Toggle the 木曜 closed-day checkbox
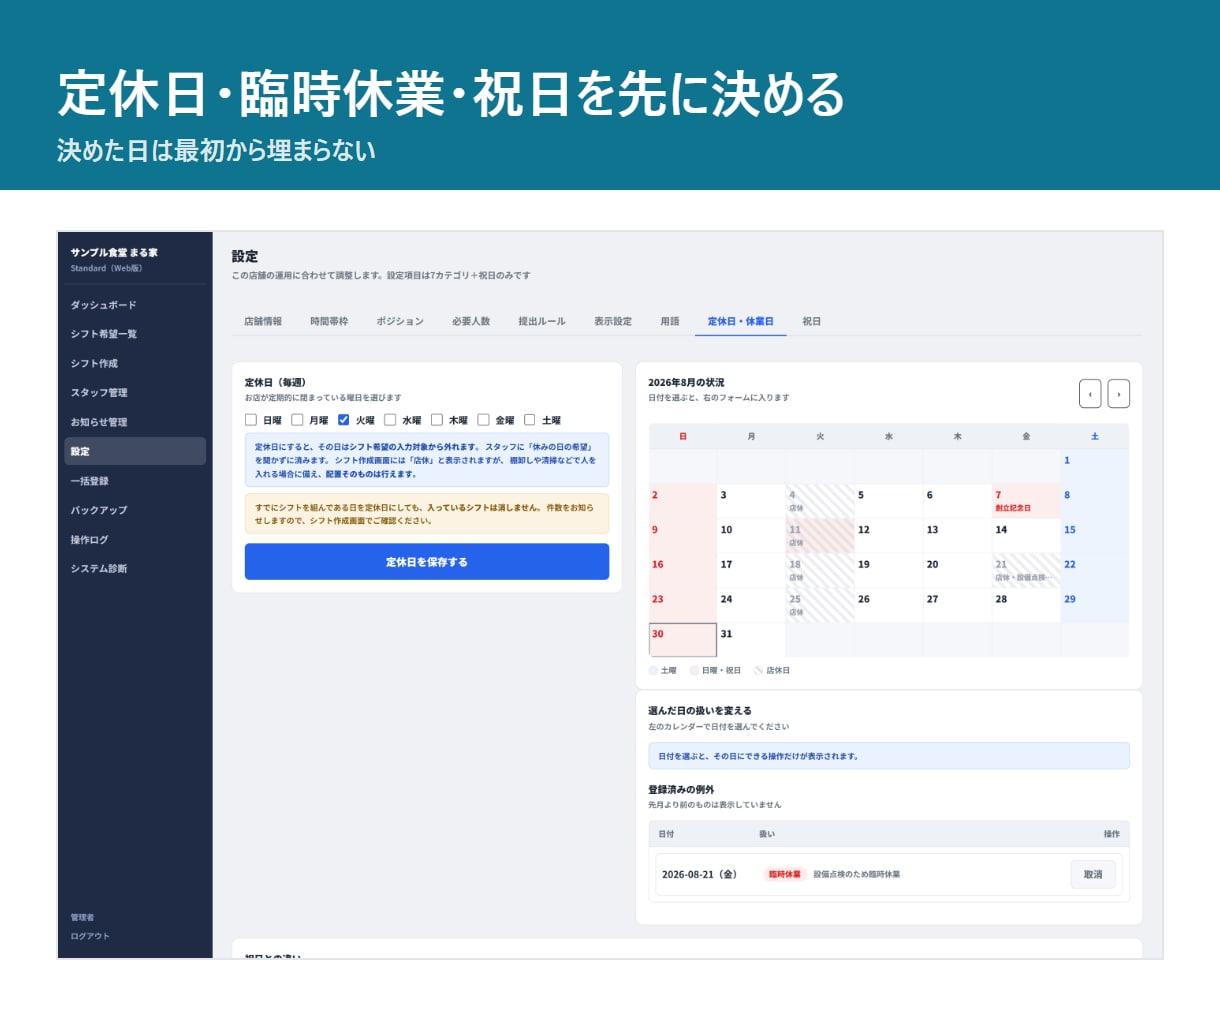Screen dimensions: 1220x1016 tap(437, 420)
